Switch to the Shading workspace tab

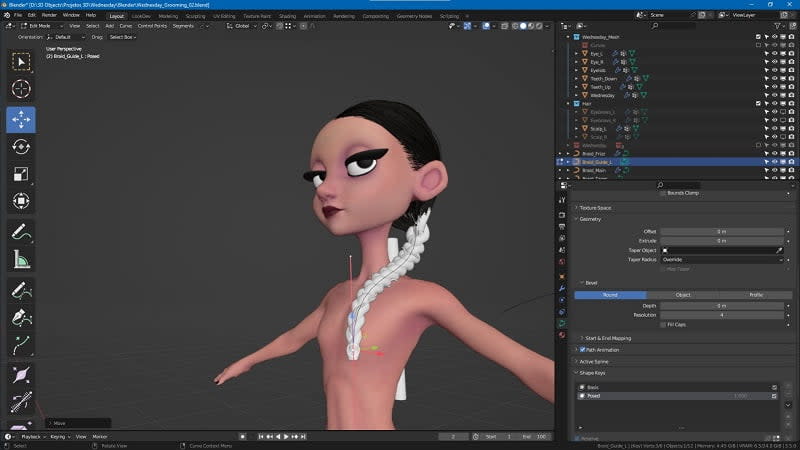287,16
